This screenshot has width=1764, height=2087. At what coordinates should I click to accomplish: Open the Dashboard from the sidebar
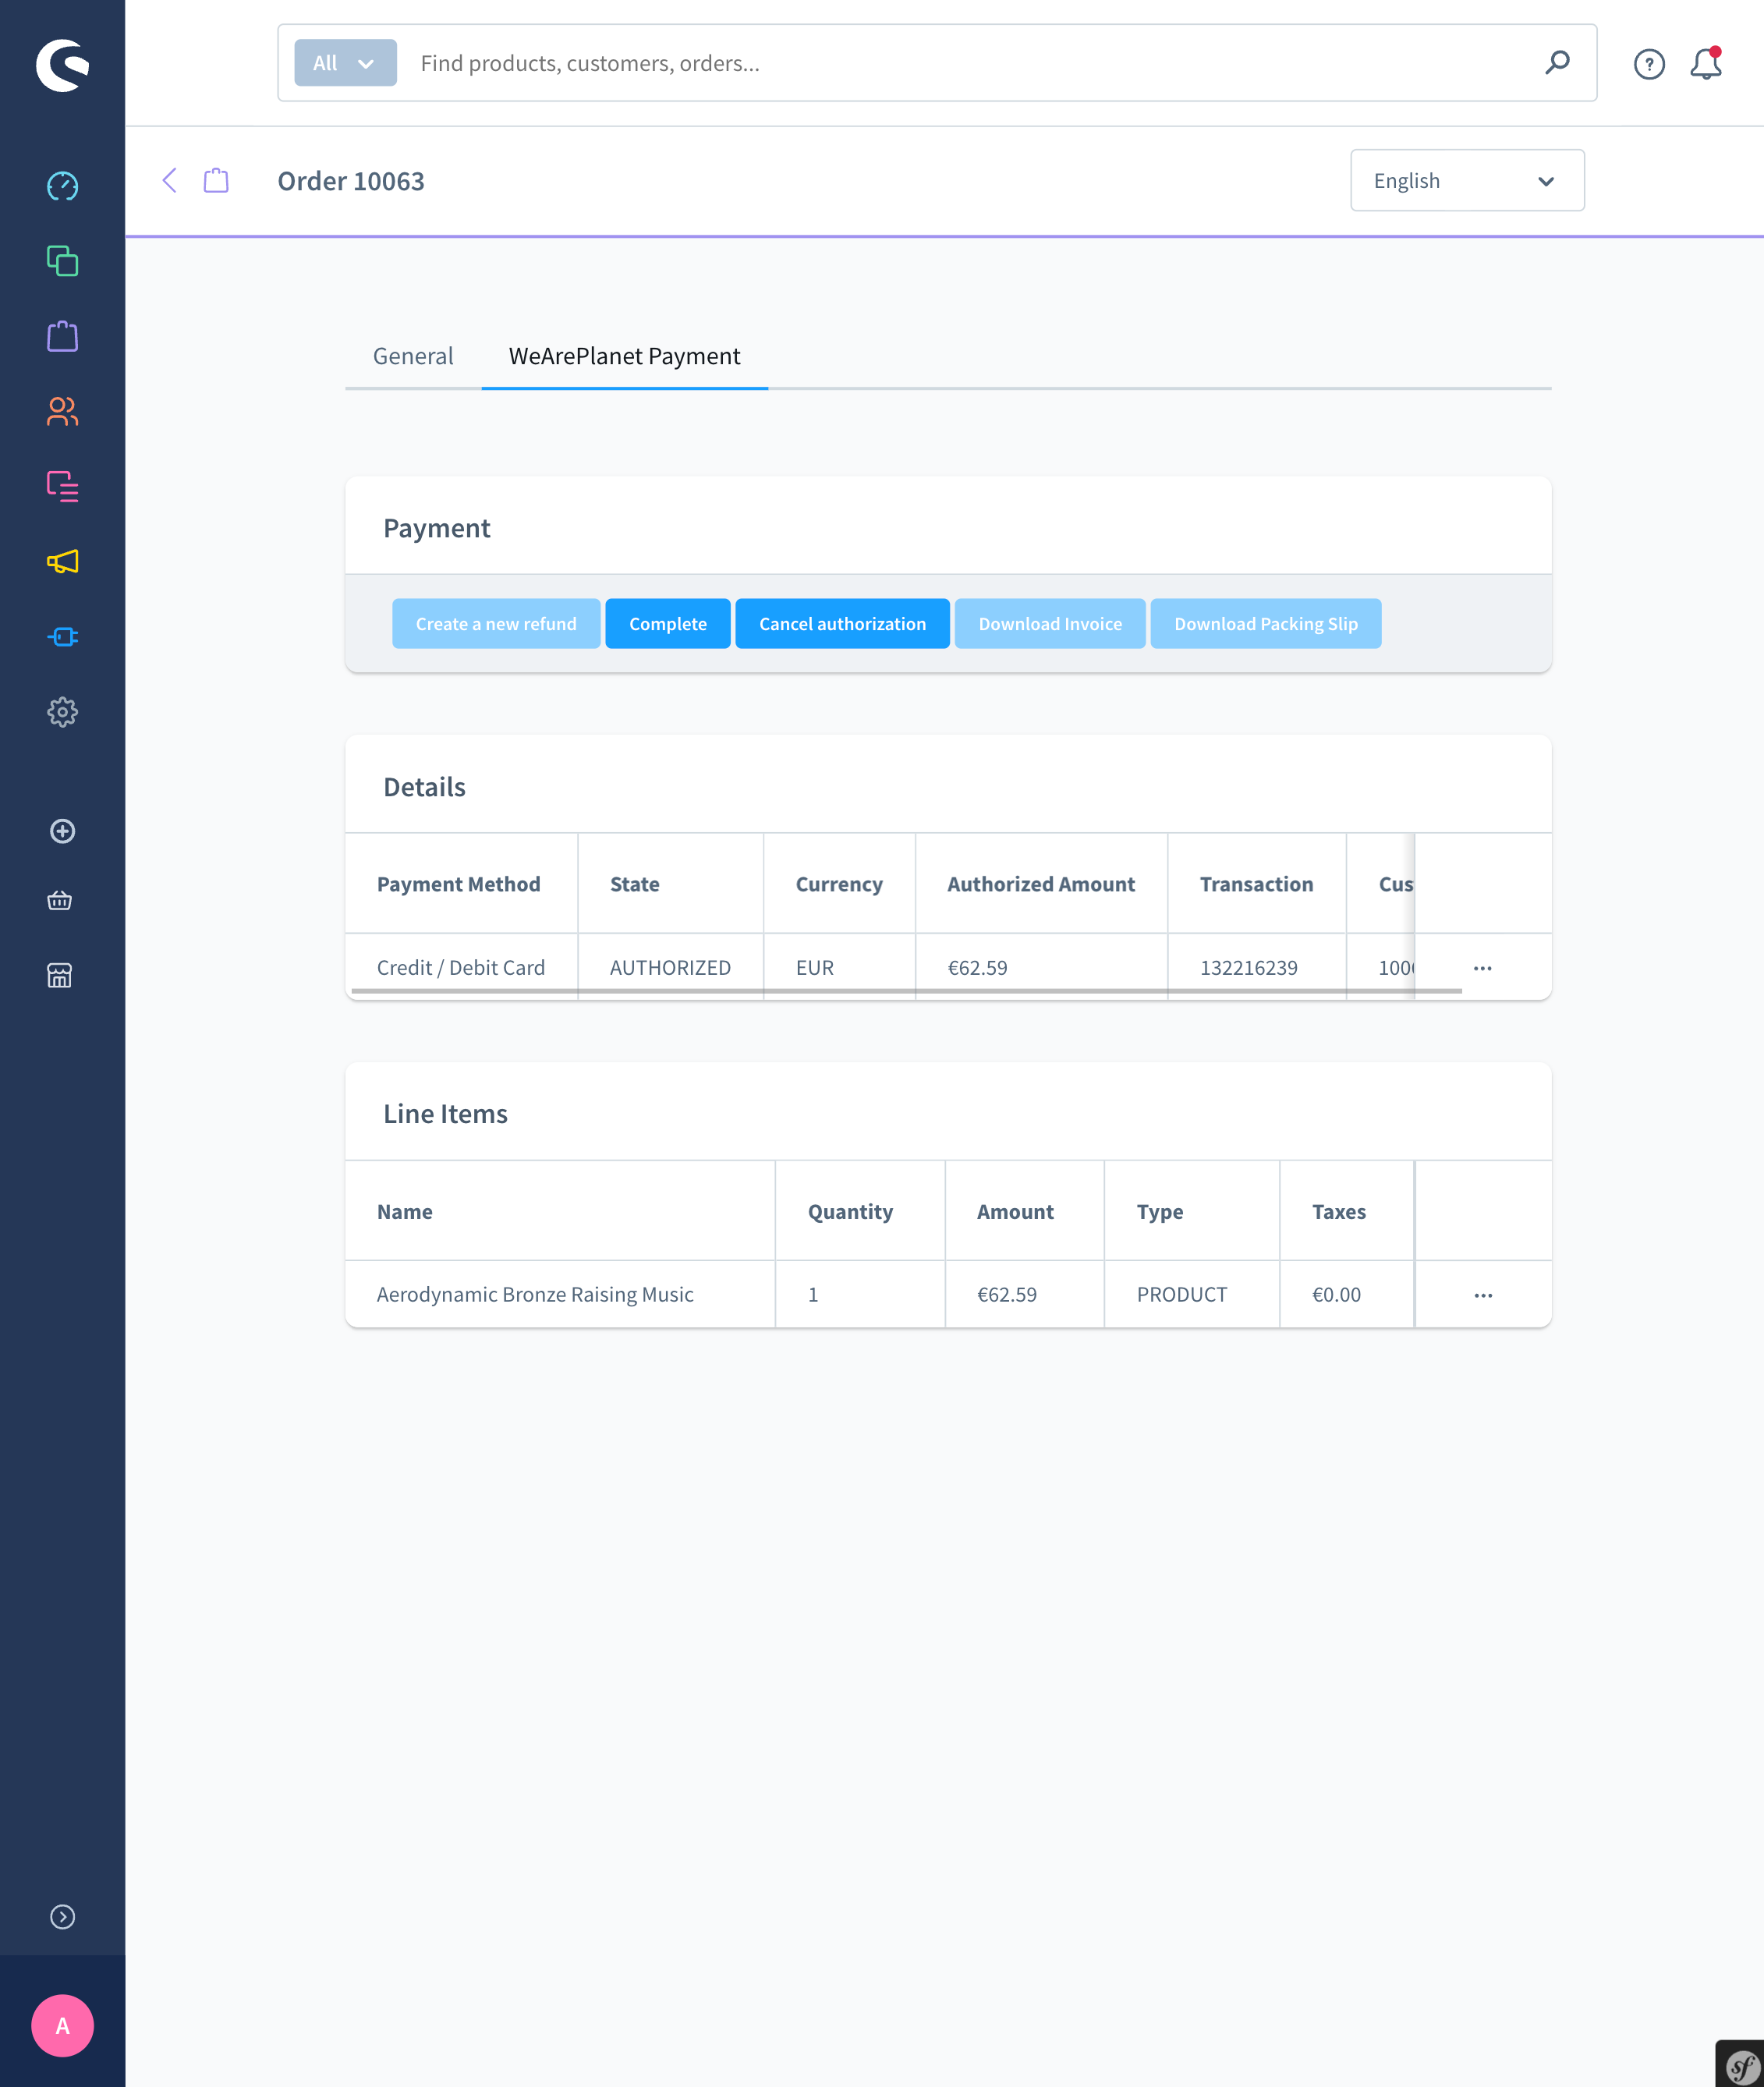point(62,185)
